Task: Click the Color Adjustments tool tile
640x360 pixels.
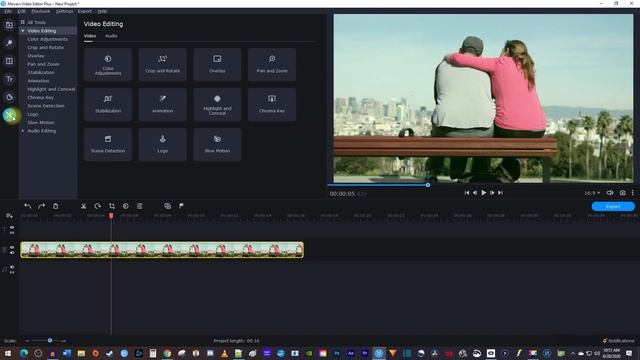Action: [108, 64]
